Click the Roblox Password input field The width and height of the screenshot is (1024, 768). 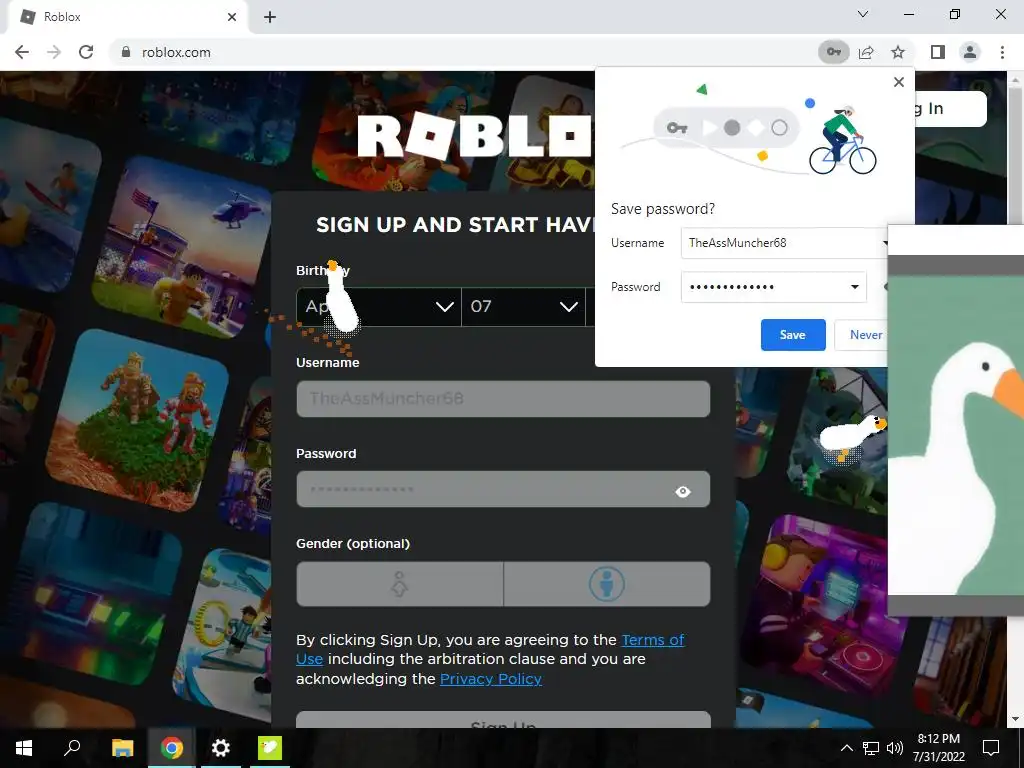(x=503, y=489)
